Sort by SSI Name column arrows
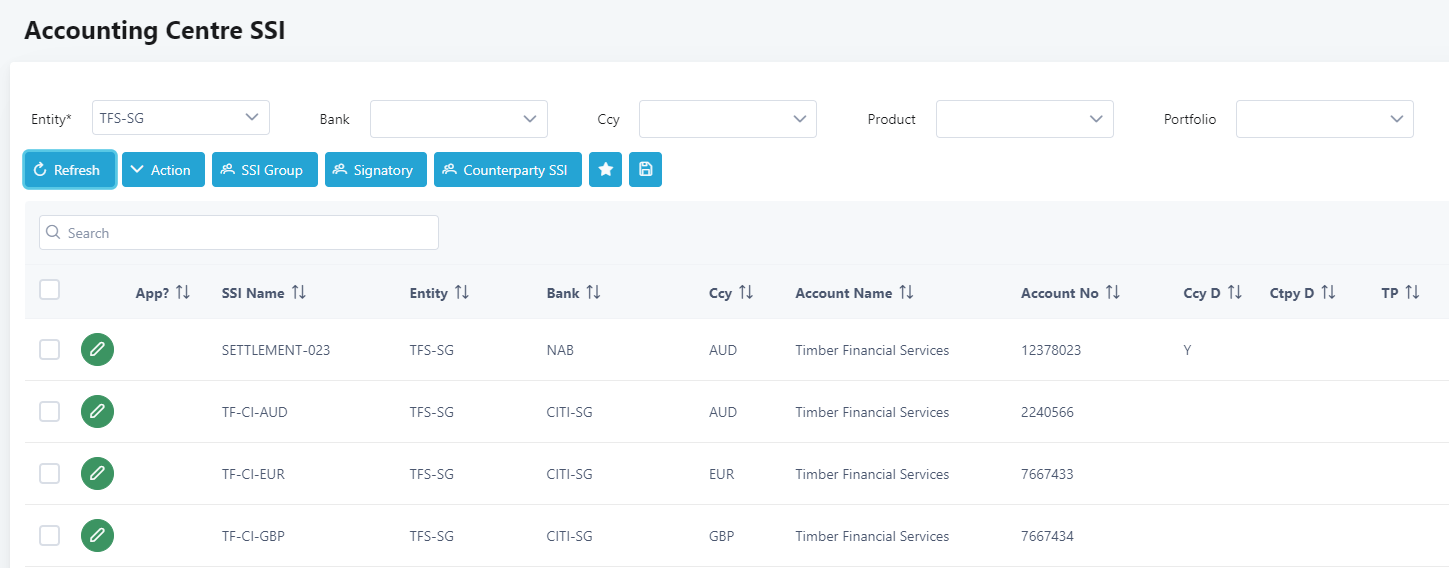The width and height of the screenshot is (1449, 568). (x=298, y=293)
